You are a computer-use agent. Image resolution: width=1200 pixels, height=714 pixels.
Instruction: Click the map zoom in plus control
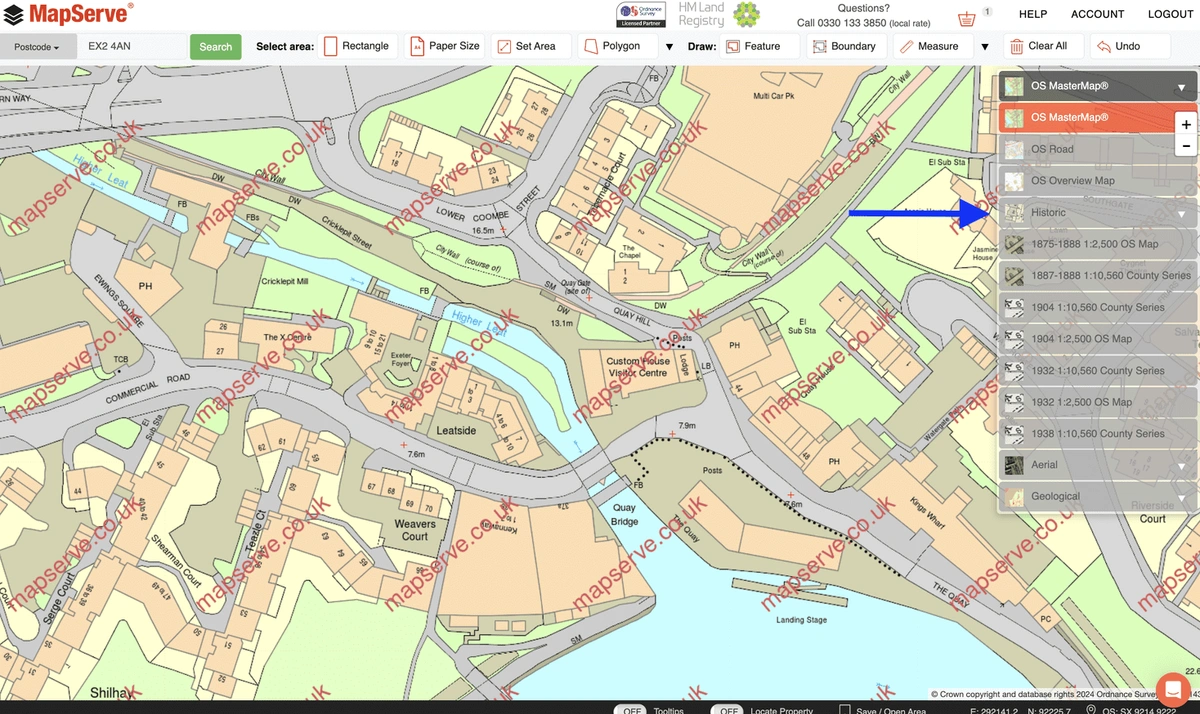(1186, 124)
